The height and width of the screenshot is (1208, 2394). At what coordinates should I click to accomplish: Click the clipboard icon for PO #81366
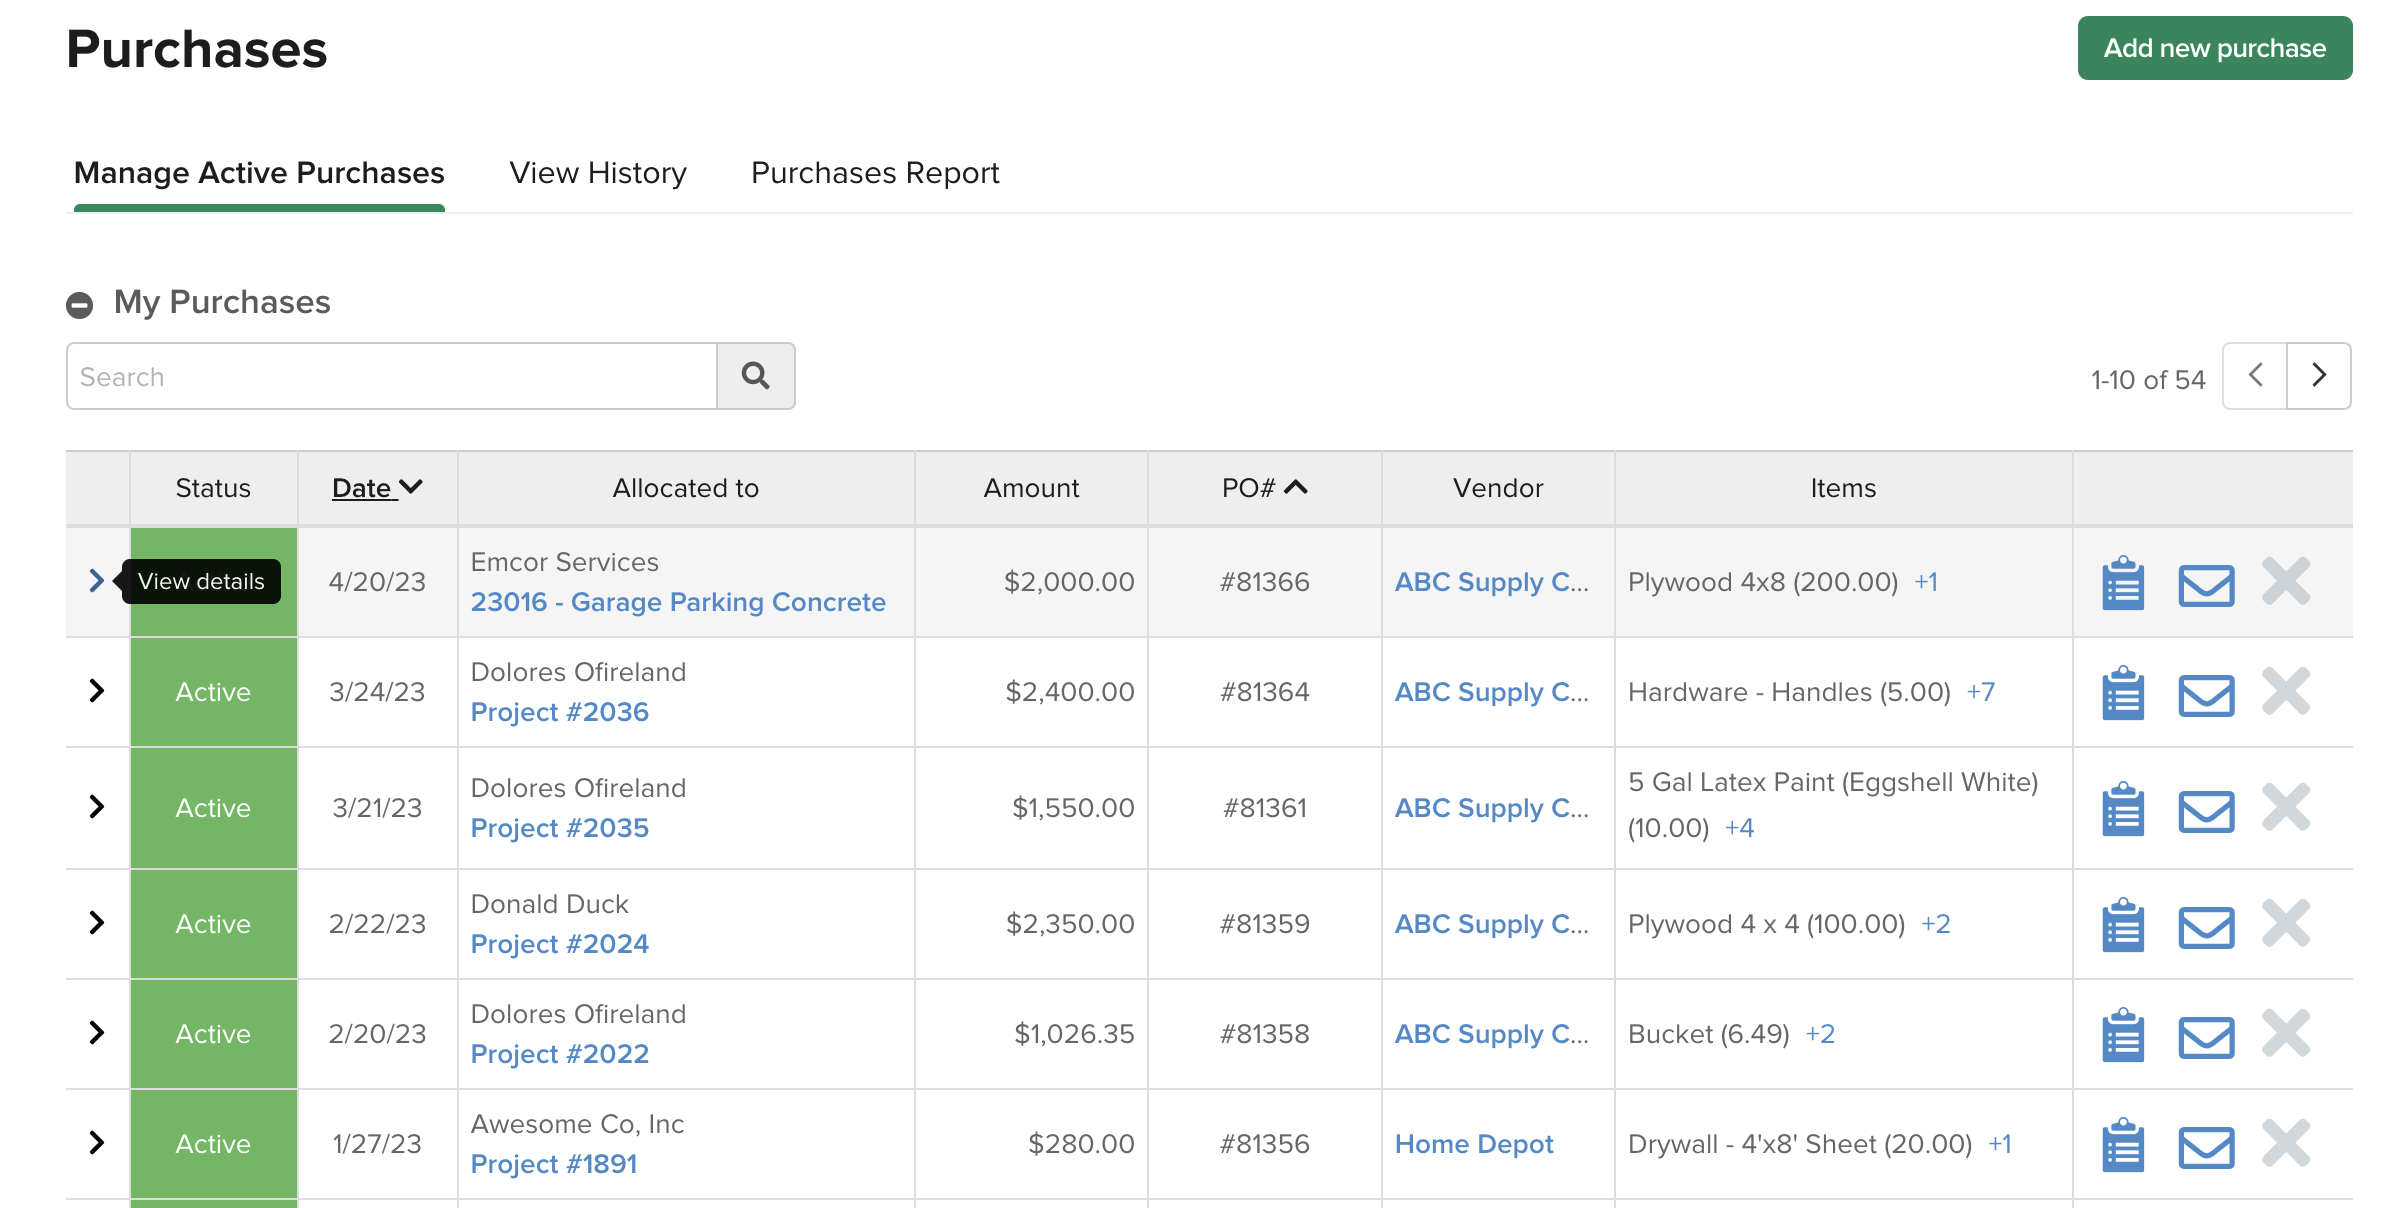[x=2122, y=583]
